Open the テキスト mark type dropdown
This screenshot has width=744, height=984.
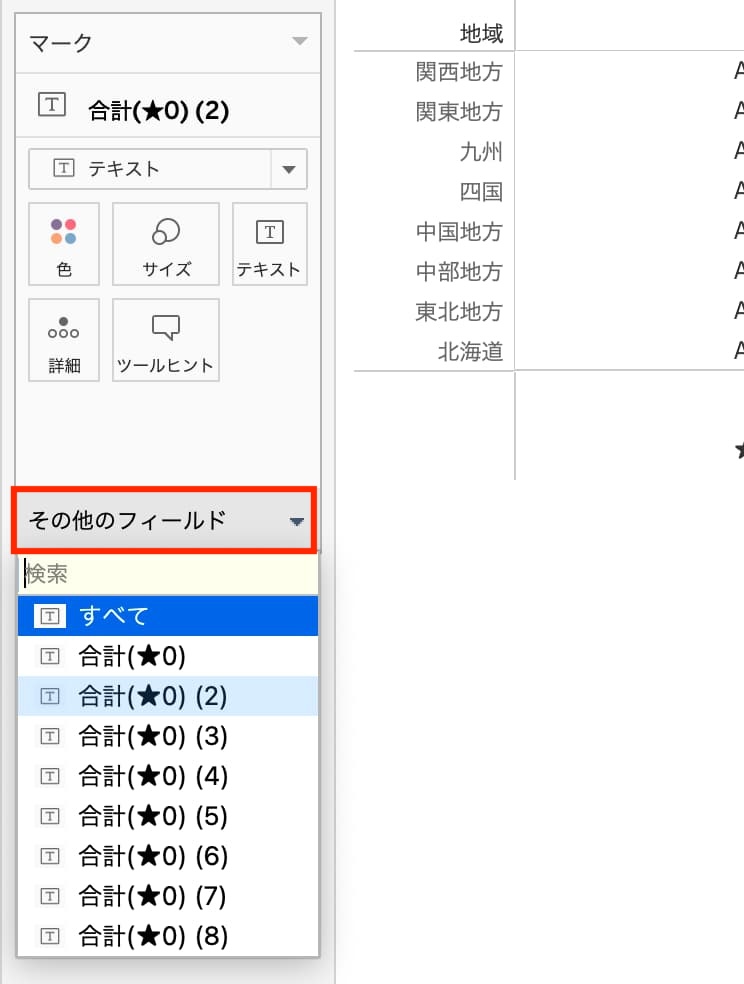pyautogui.click(x=289, y=170)
